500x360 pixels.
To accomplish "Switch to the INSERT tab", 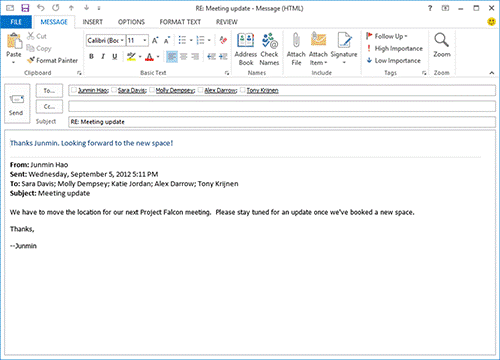I will coord(93,22).
